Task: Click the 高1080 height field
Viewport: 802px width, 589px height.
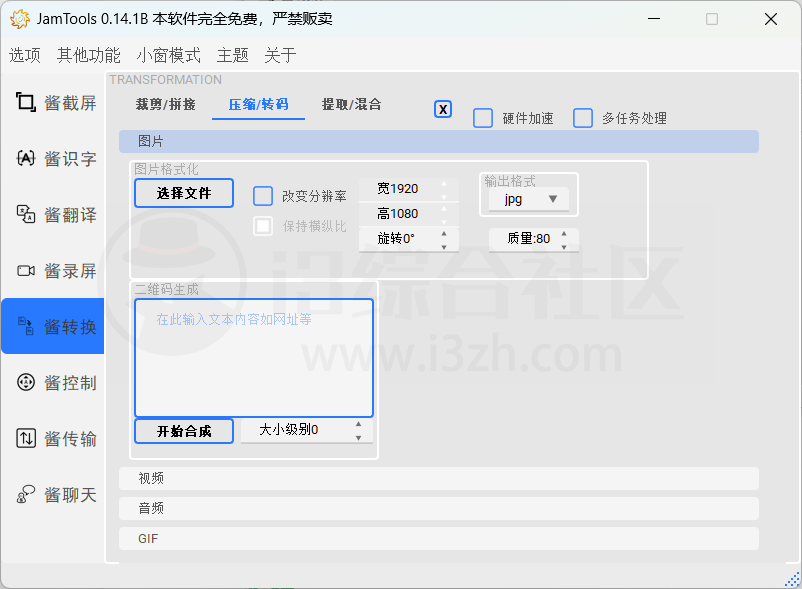Action: 409,214
